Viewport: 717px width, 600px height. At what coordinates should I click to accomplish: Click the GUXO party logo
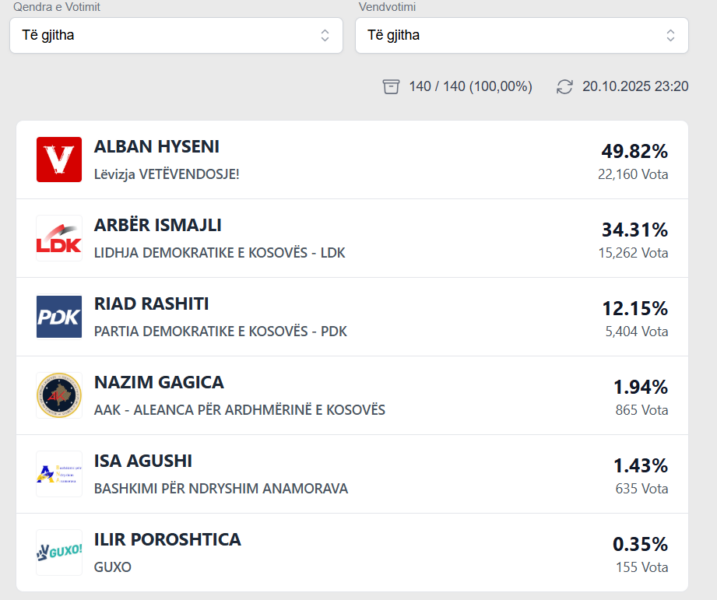click(59, 552)
